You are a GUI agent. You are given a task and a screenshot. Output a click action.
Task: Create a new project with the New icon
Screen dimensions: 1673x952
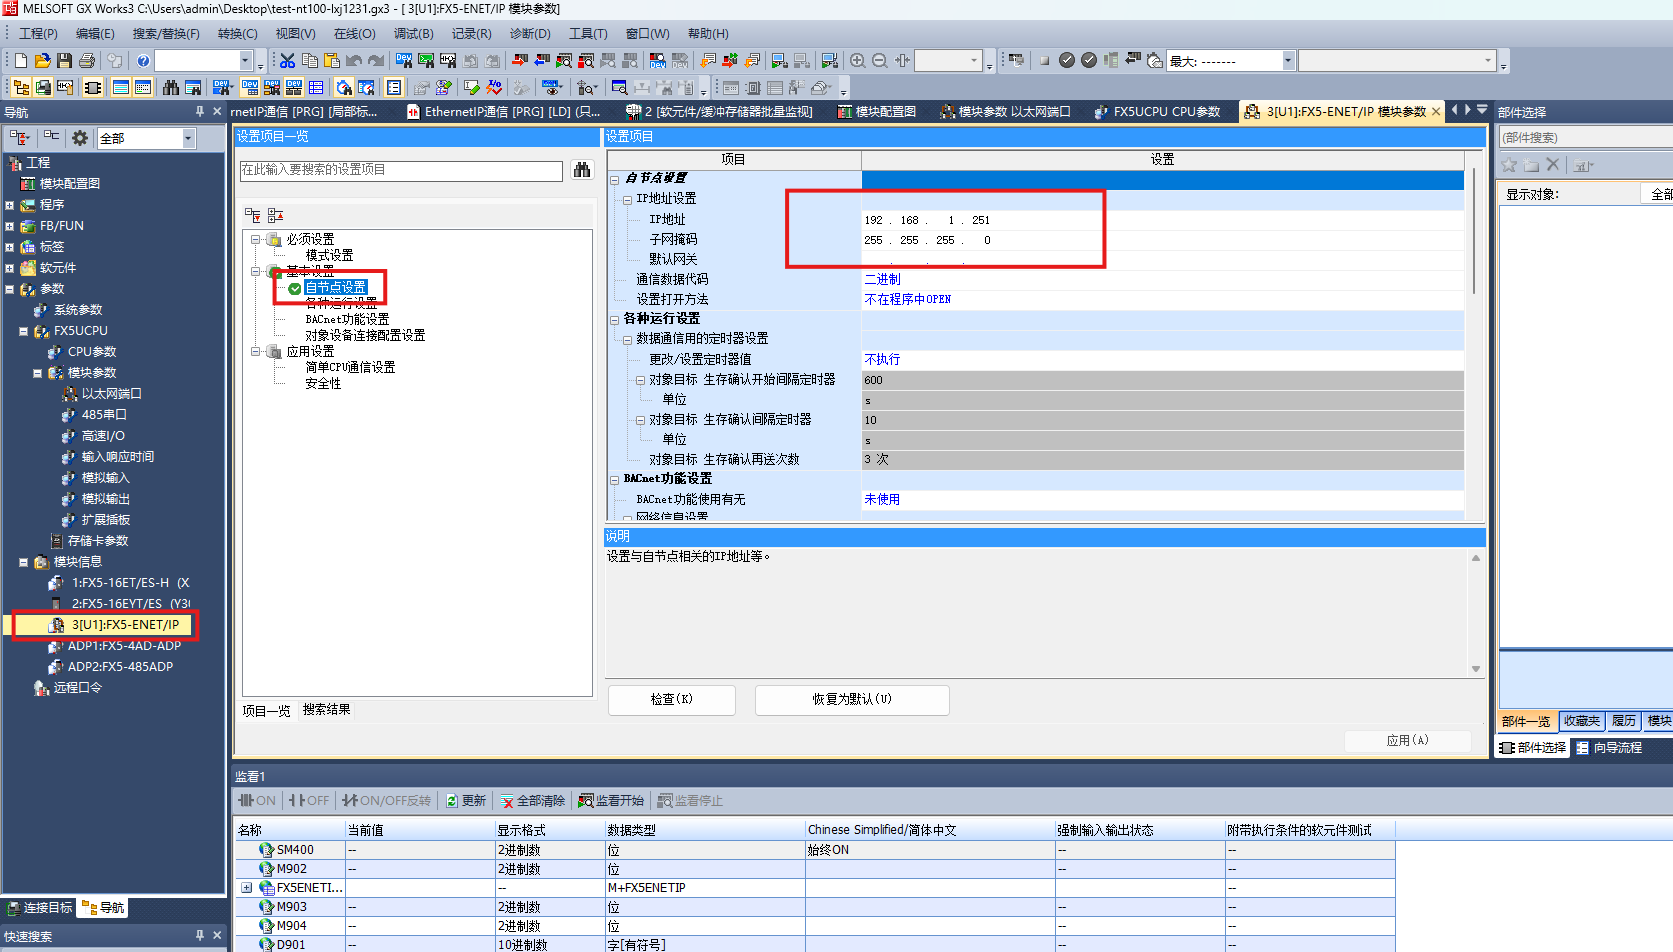click(21, 61)
